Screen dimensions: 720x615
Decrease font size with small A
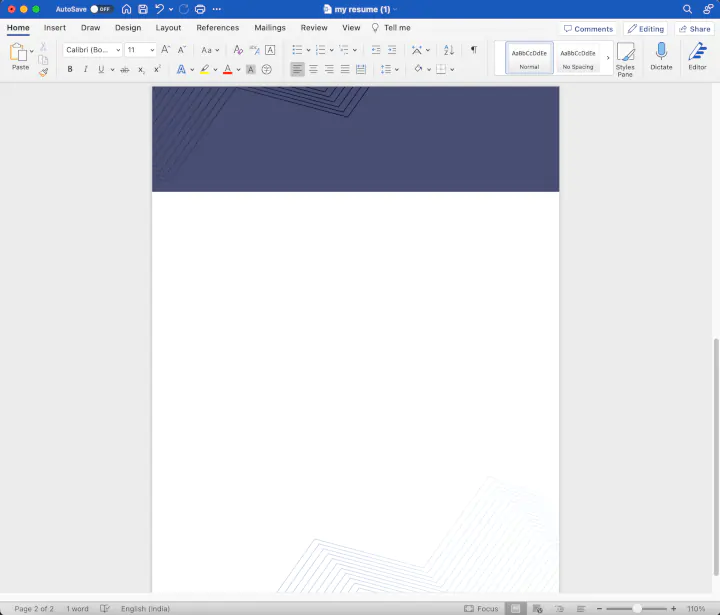(x=182, y=50)
